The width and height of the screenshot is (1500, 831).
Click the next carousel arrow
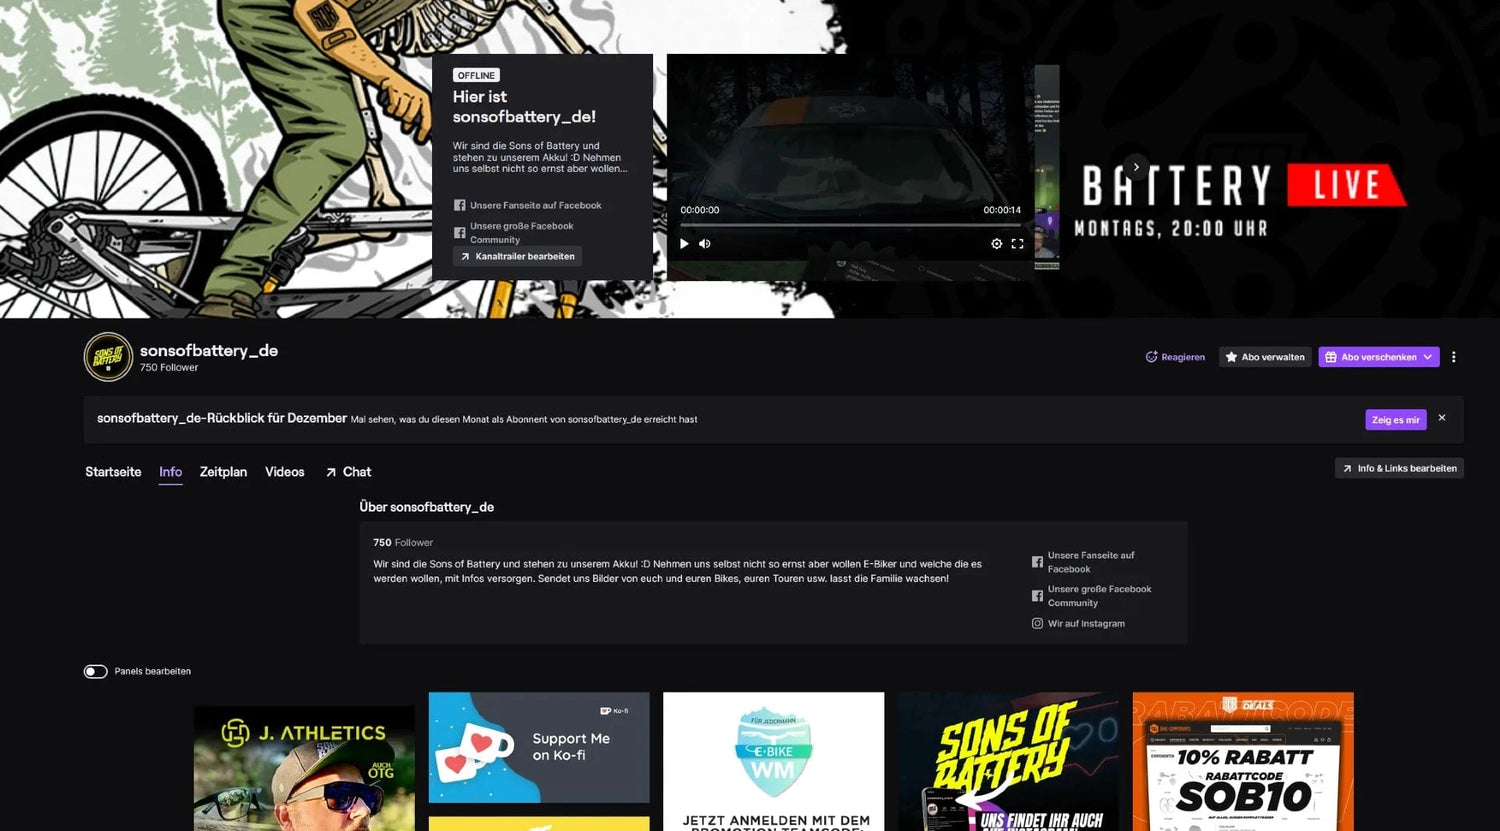(x=1135, y=167)
